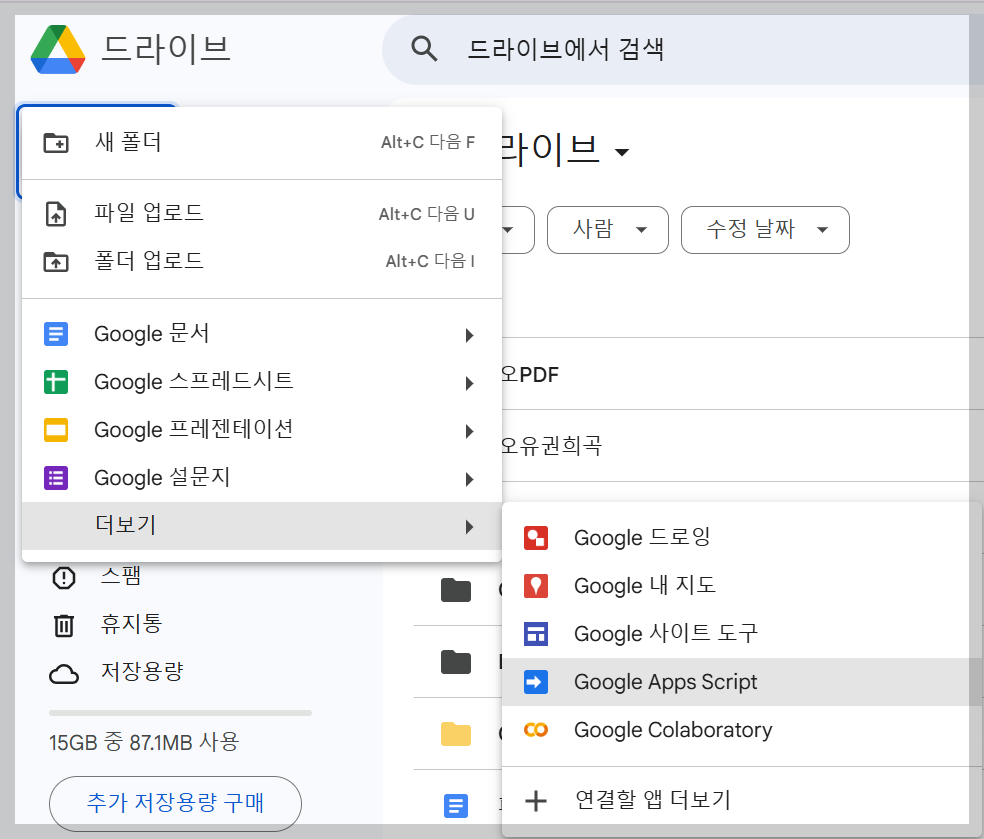Click the storage usage progress bar
The height and width of the screenshot is (839, 984).
pos(180,713)
